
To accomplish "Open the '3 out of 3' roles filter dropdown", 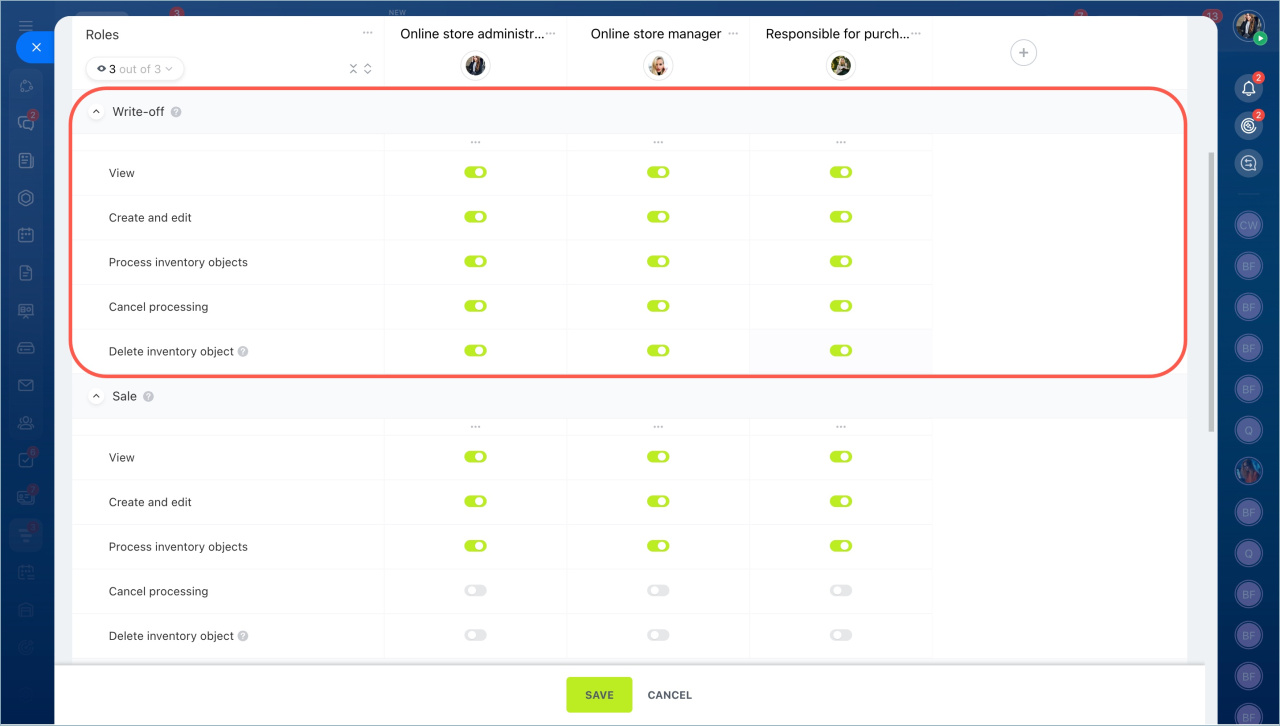I will [x=135, y=69].
